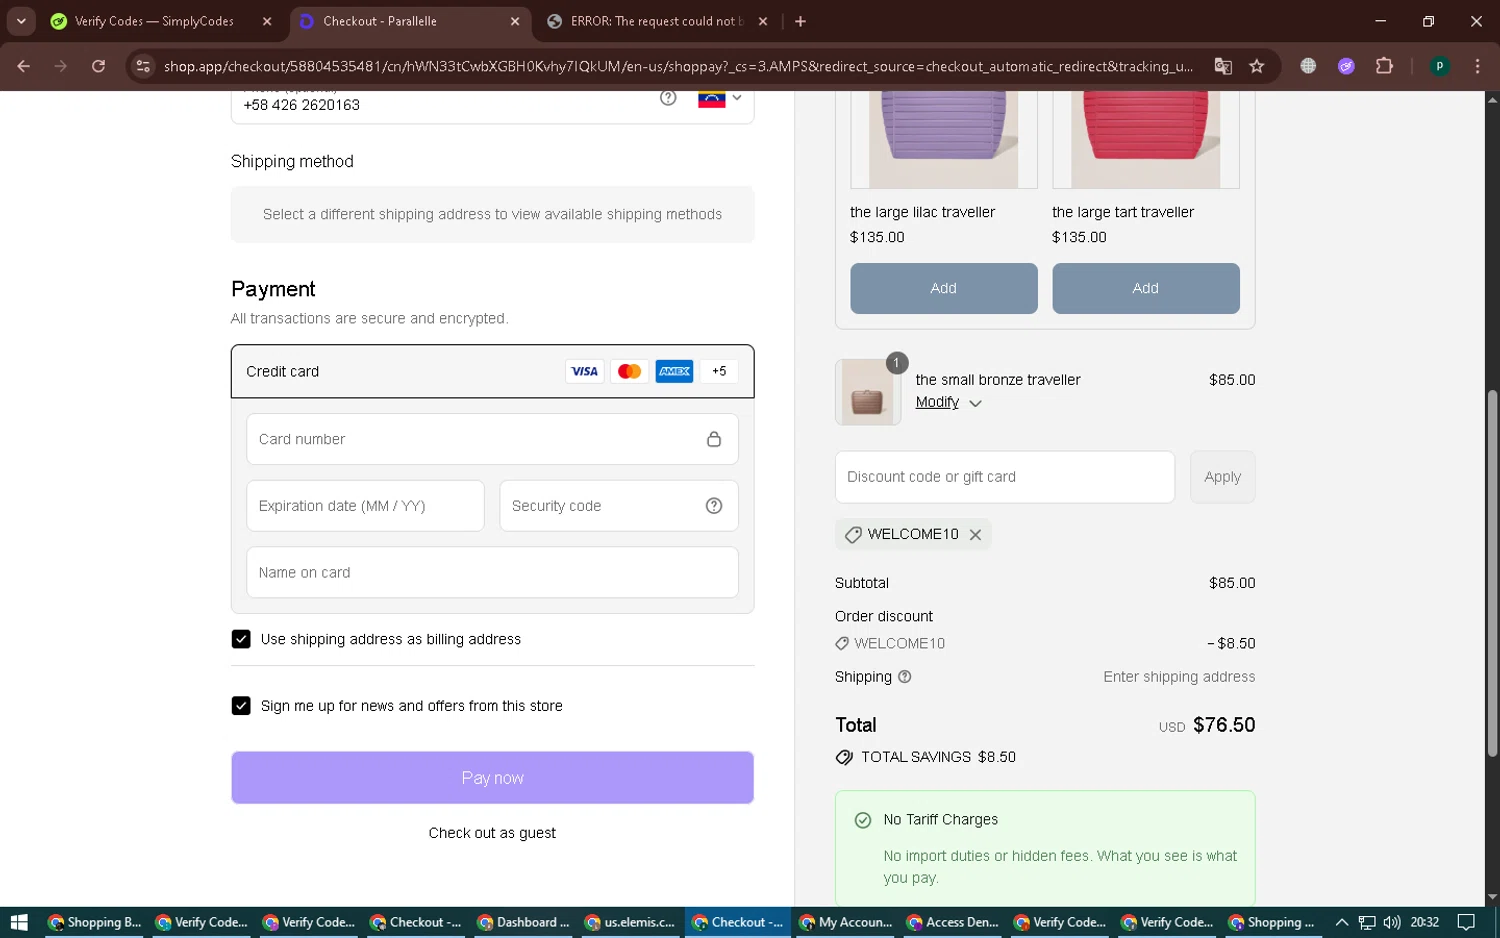Add the large lilac traveller

(943, 288)
